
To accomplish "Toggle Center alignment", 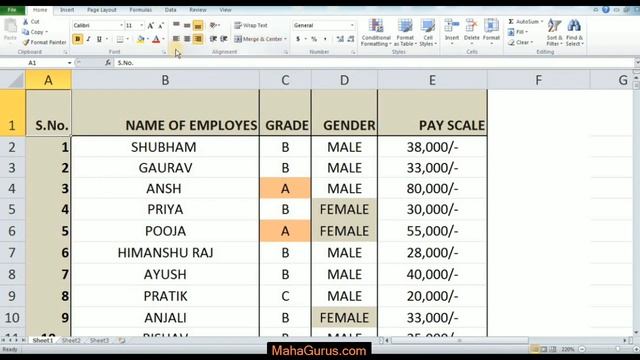I will point(187,39).
